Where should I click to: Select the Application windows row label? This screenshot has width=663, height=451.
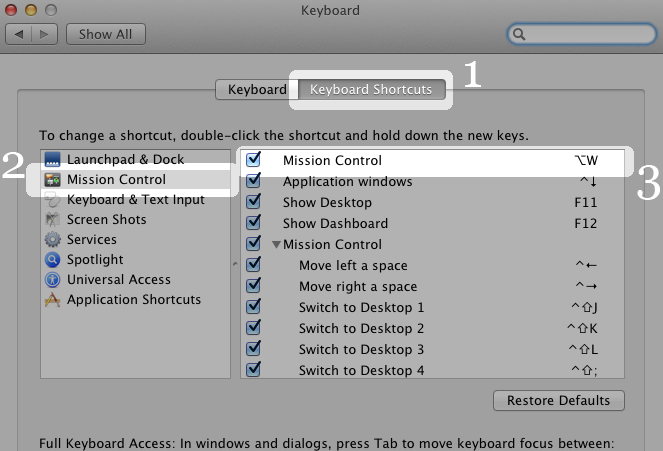pyautogui.click(x=348, y=181)
